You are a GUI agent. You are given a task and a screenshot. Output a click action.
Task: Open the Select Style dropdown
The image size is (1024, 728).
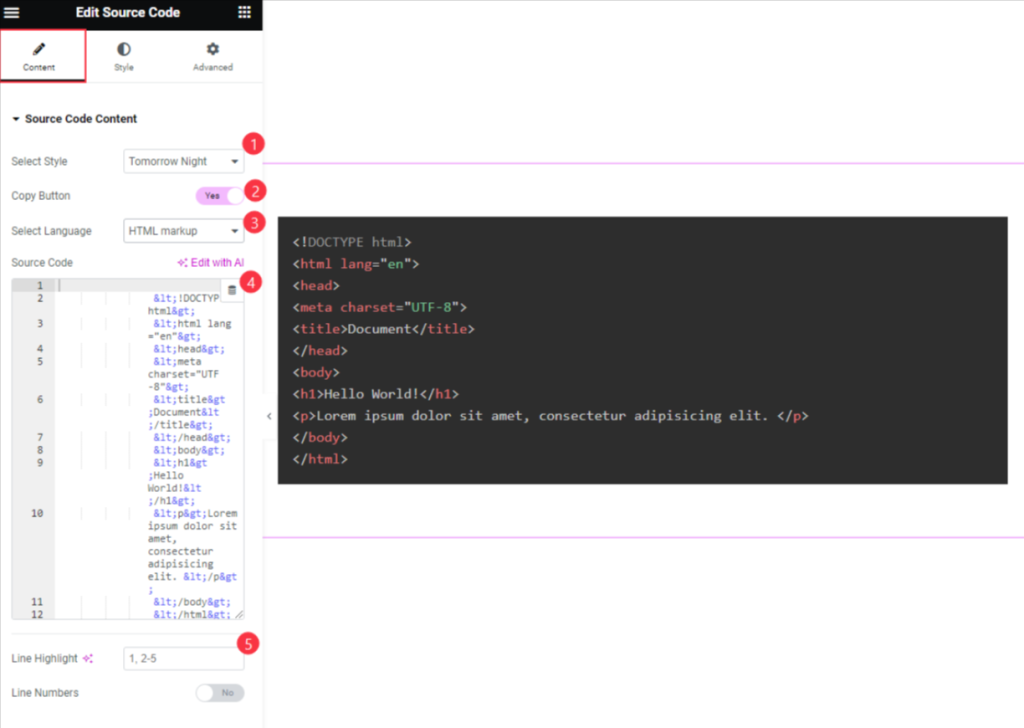pyautogui.click(x=184, y=161)
